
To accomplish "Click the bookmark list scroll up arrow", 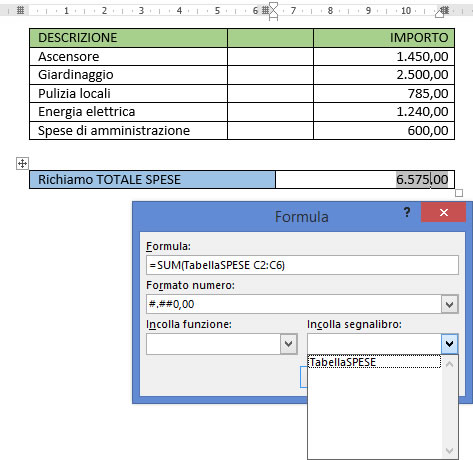I will [x=449, y=364].
